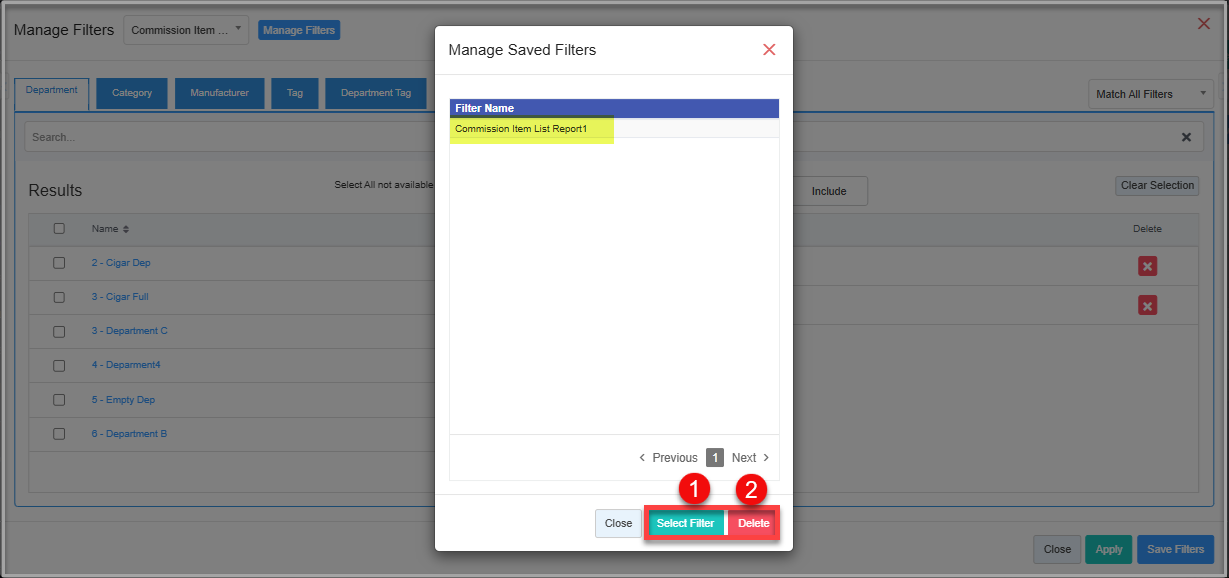Switch to the Manufacturer tab
The height and width of the screenshot is (578, 1229).
click(219, 93)
